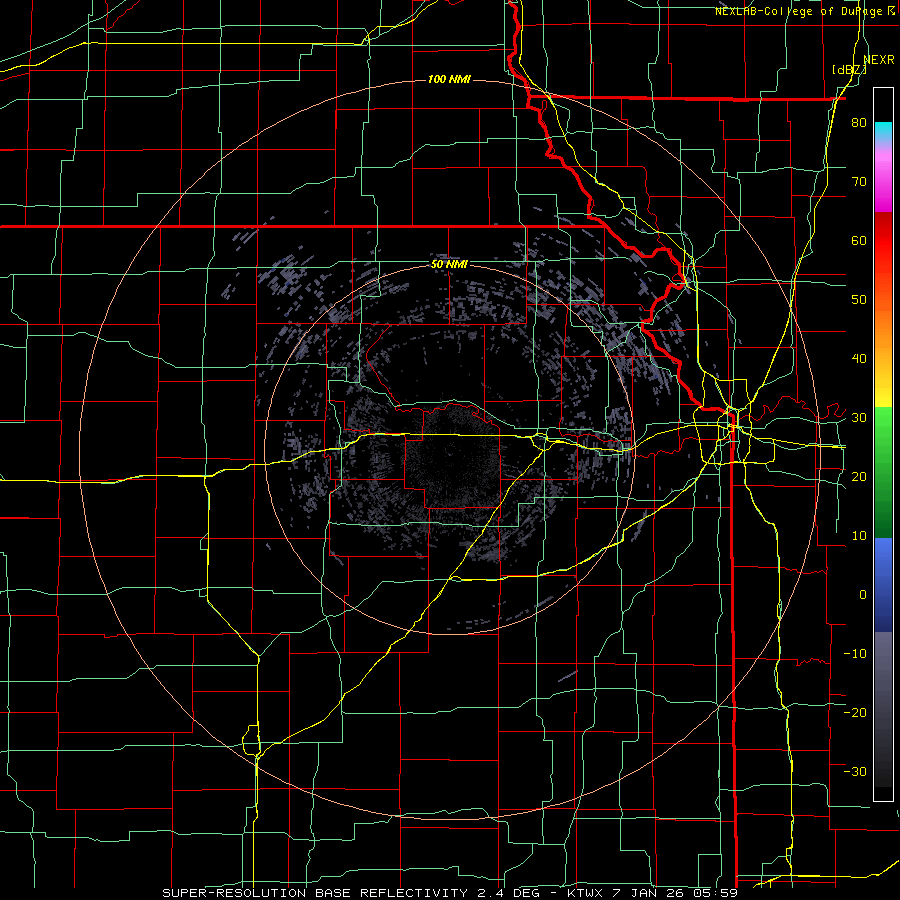This screenshot has height=900, width=900.
Task: Click the -10 value on reflectivity scale
Action: click(855, 653)
